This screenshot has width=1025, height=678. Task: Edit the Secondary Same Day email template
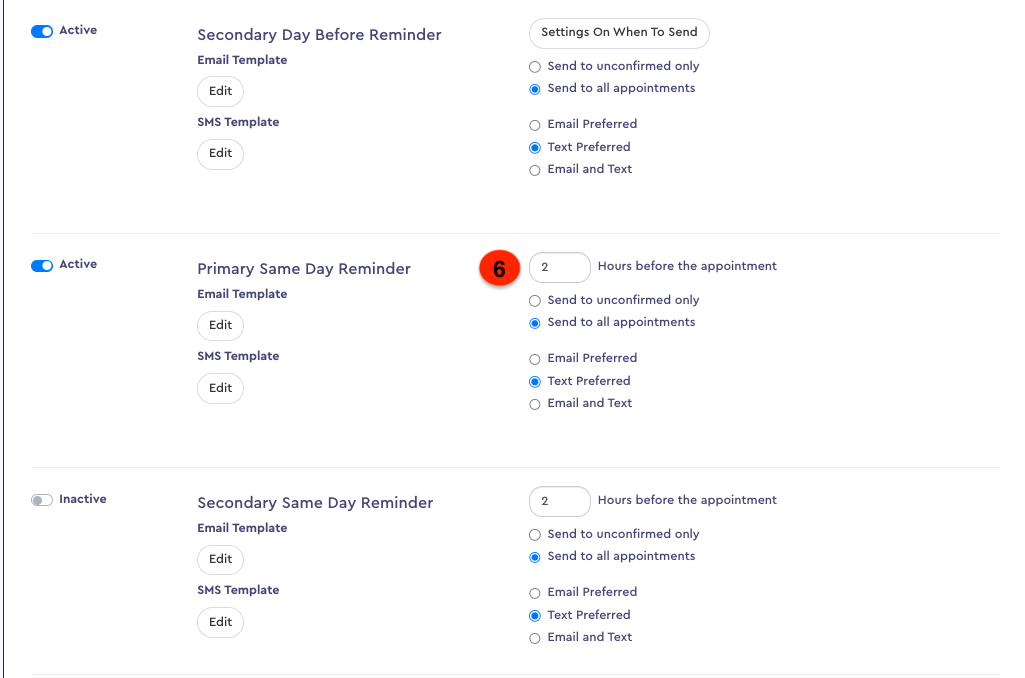coord(220,559)
